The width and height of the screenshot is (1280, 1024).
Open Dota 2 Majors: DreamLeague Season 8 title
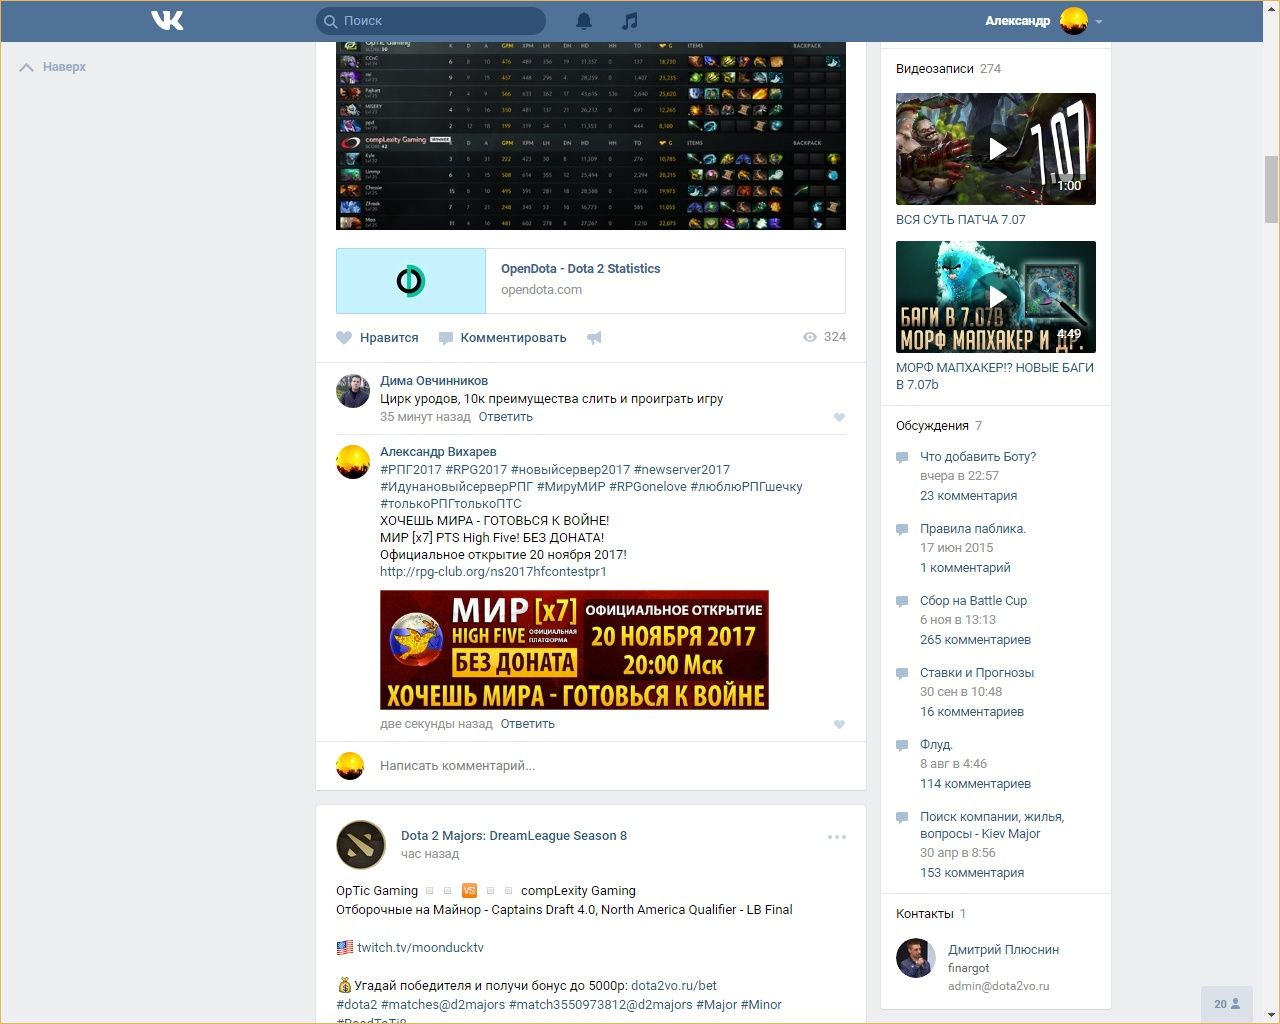tap(514, 836)
